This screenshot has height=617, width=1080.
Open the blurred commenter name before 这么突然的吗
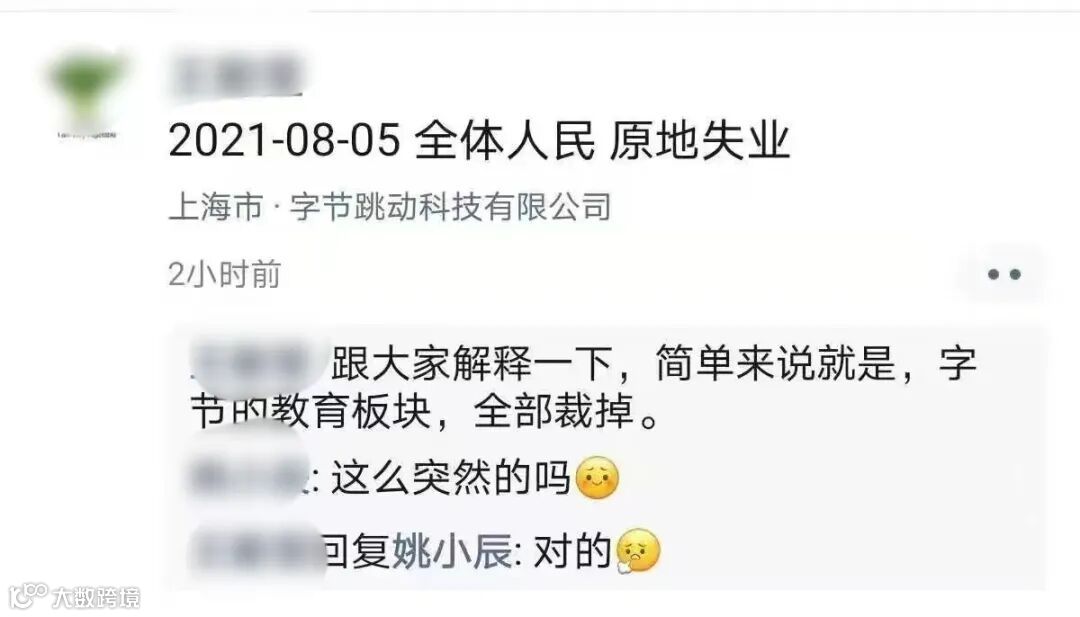tap(247, 477)
